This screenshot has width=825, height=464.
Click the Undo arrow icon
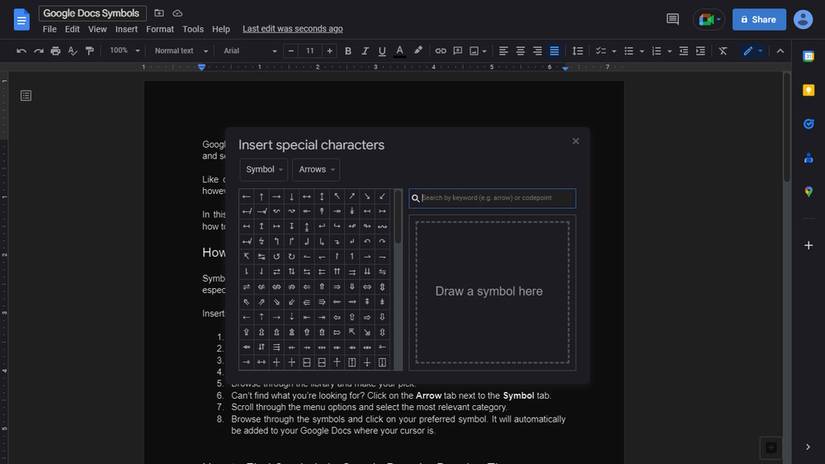click(x=21, y=51)
